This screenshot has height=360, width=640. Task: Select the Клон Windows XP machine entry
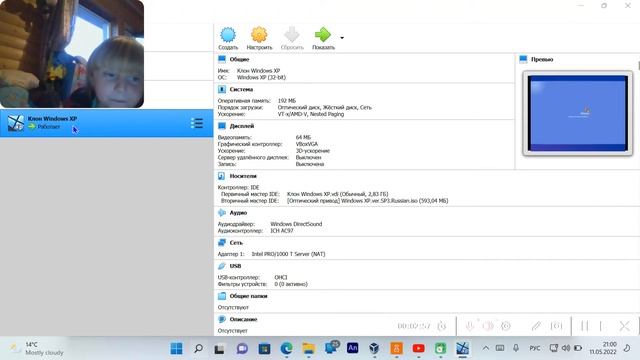107,123
